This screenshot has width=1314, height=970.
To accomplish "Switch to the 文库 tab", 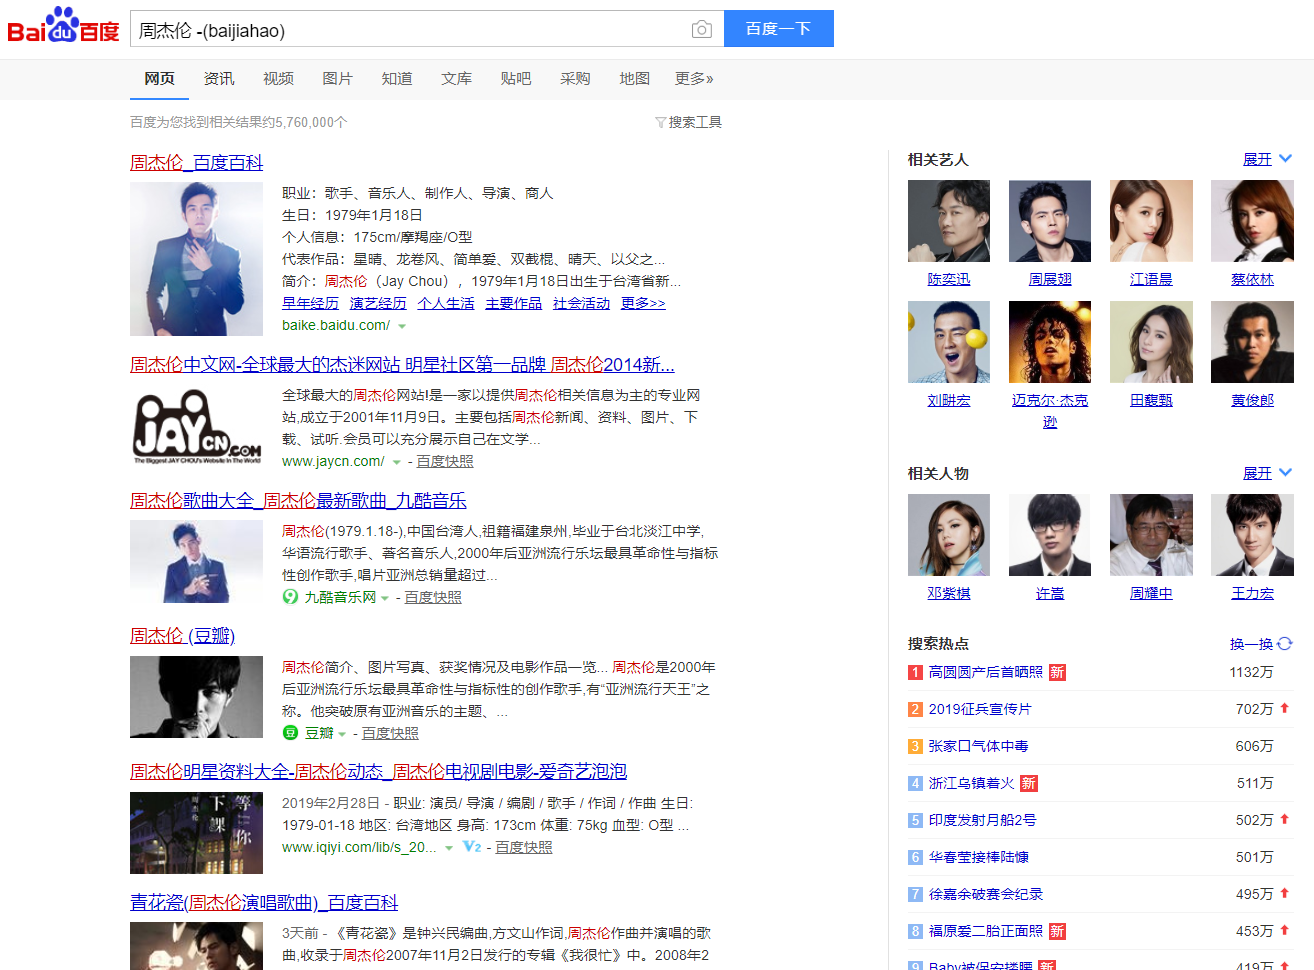I will (x=457, y=78).
